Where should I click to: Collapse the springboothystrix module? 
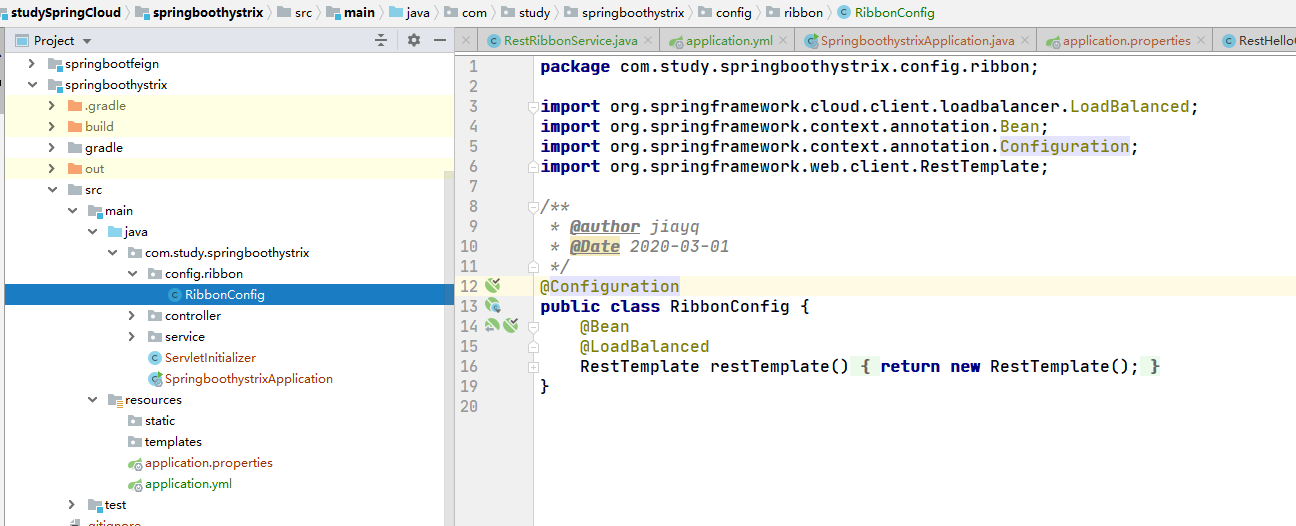[32, 85]
